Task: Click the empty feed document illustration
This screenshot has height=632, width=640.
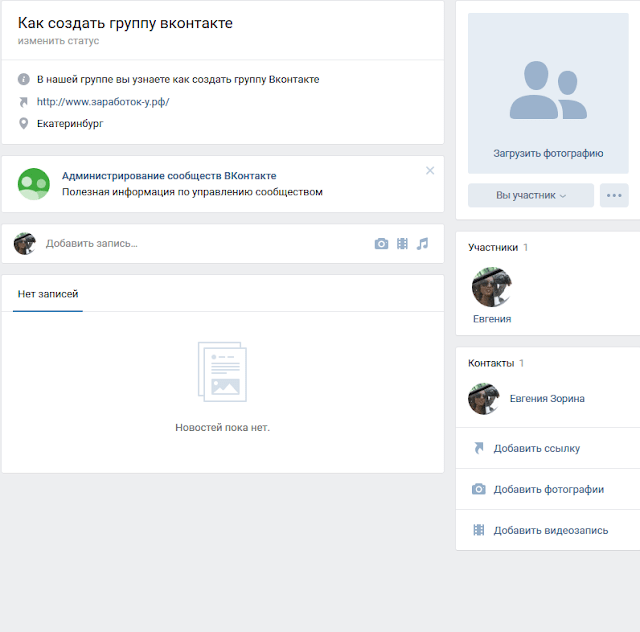Action: coord(222,372)
